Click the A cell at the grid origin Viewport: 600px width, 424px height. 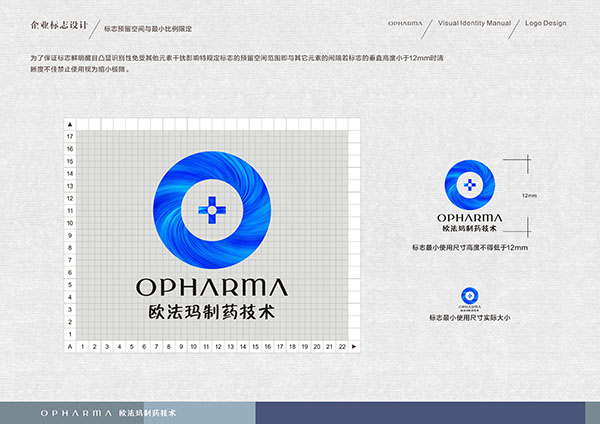tap(70, 347)
